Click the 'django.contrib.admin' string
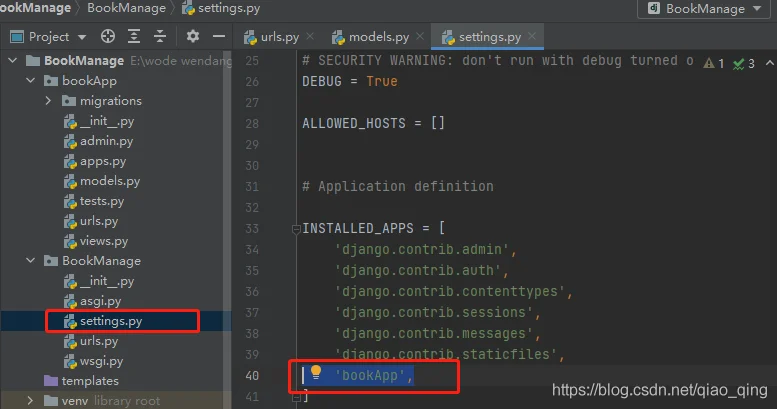The height and width of the screenshot is (409, 777). click(422, 249)
